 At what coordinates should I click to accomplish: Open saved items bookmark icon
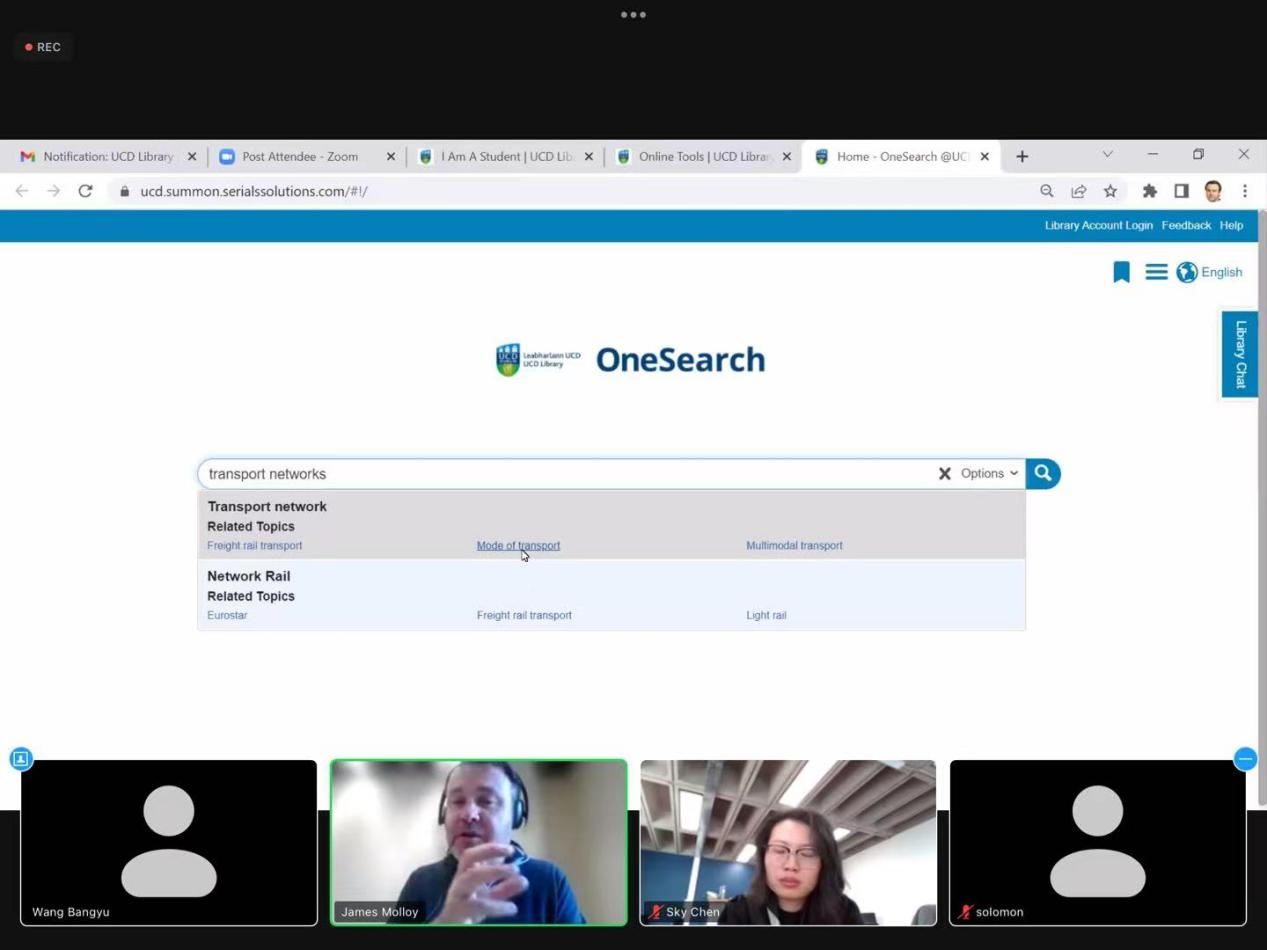click(x=1121, y=272)
